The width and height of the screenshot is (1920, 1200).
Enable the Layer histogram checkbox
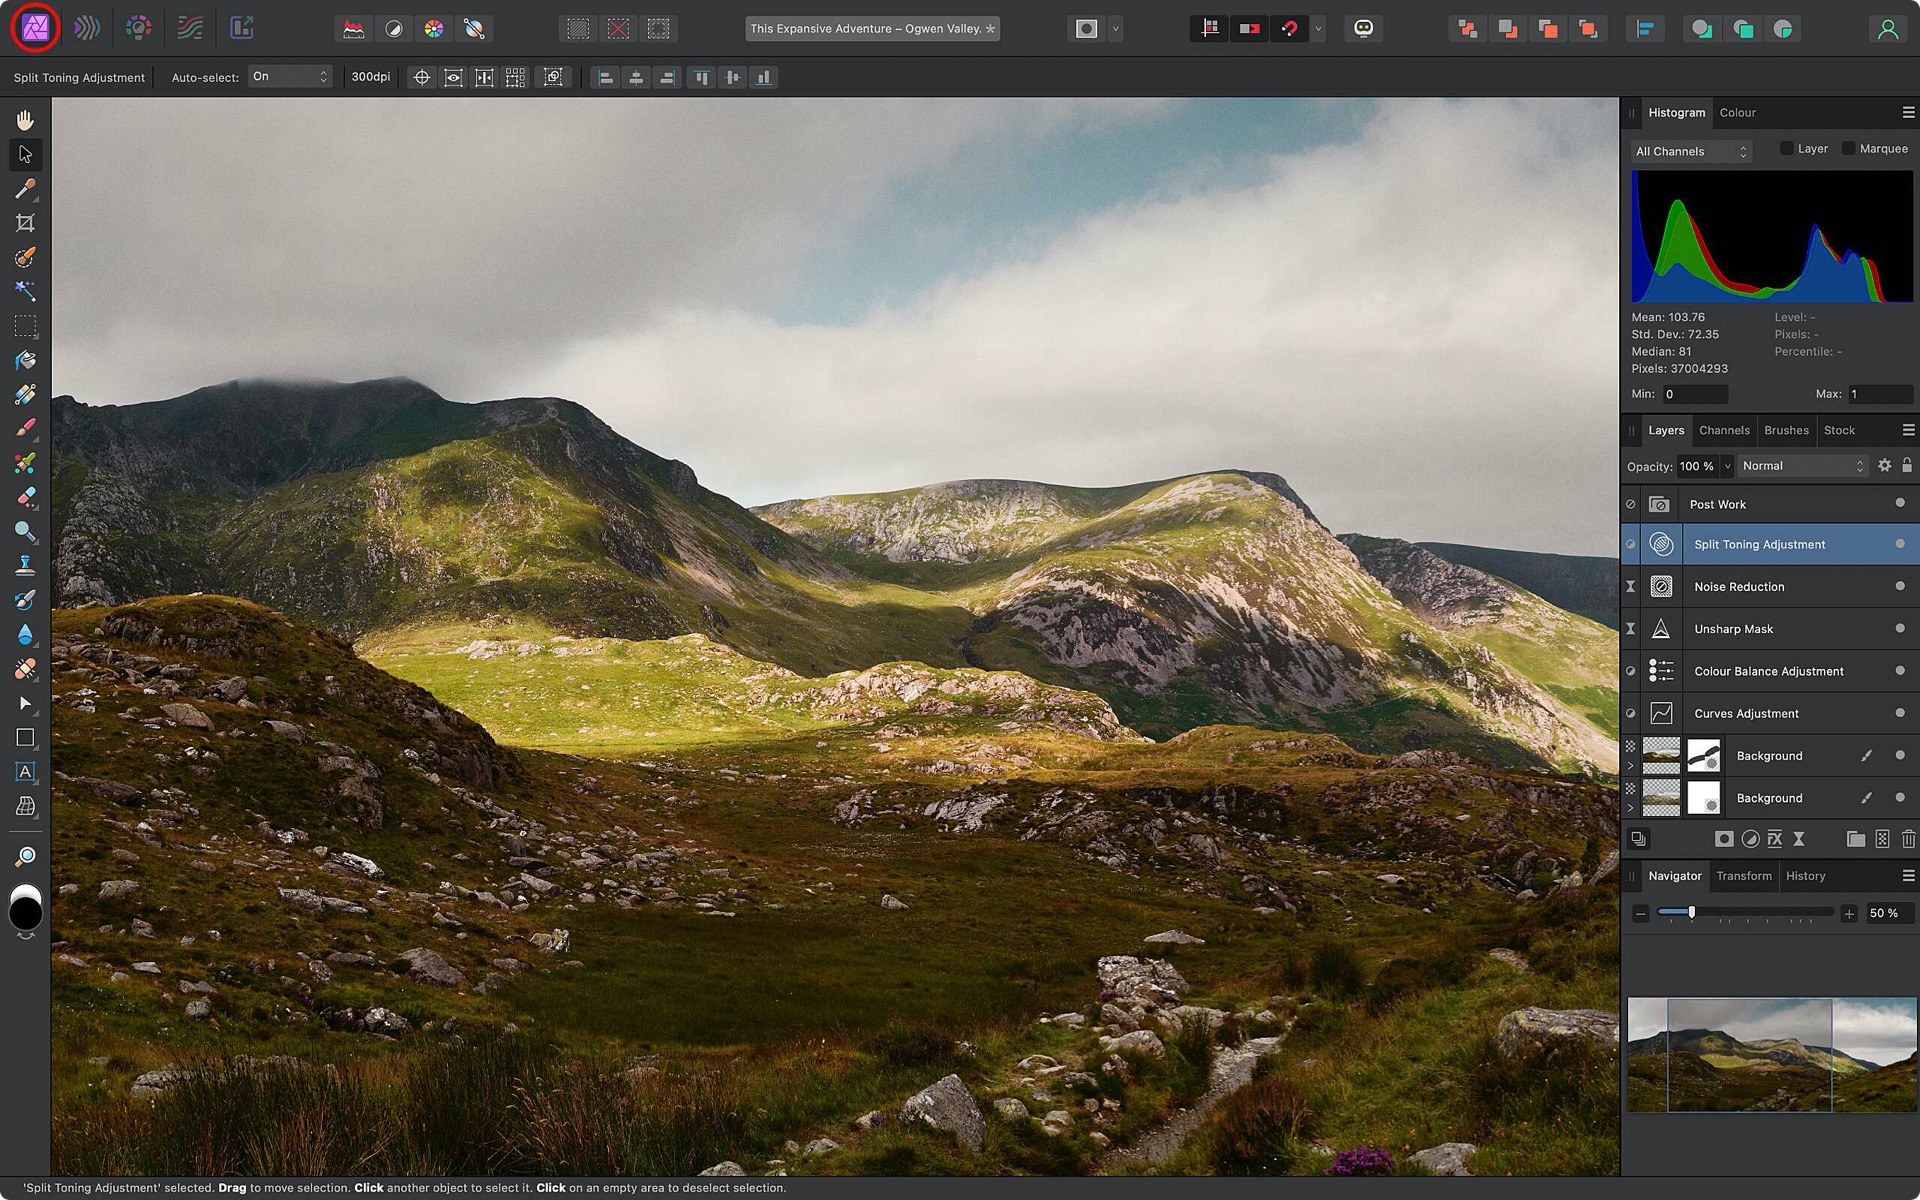point(1786,149)
